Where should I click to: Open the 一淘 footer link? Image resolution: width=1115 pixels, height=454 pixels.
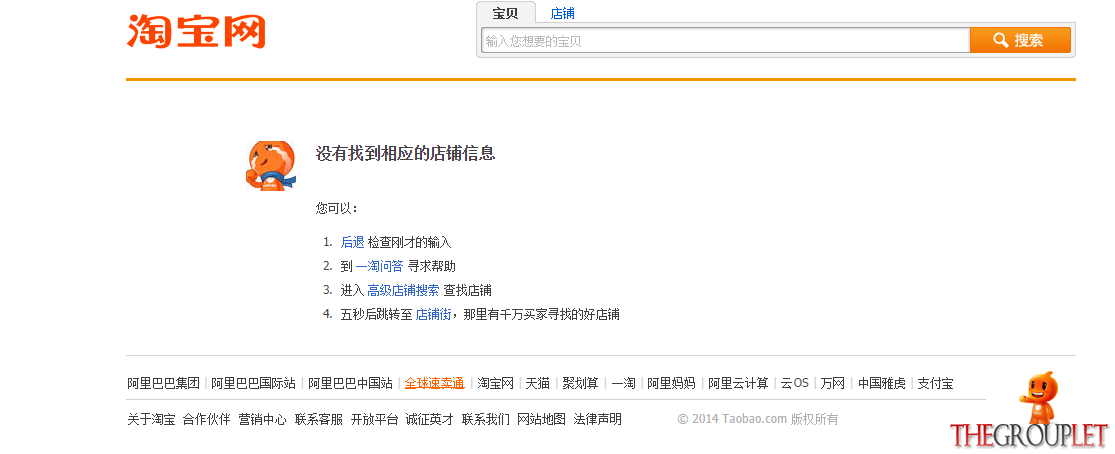click(x=623, y=384)
